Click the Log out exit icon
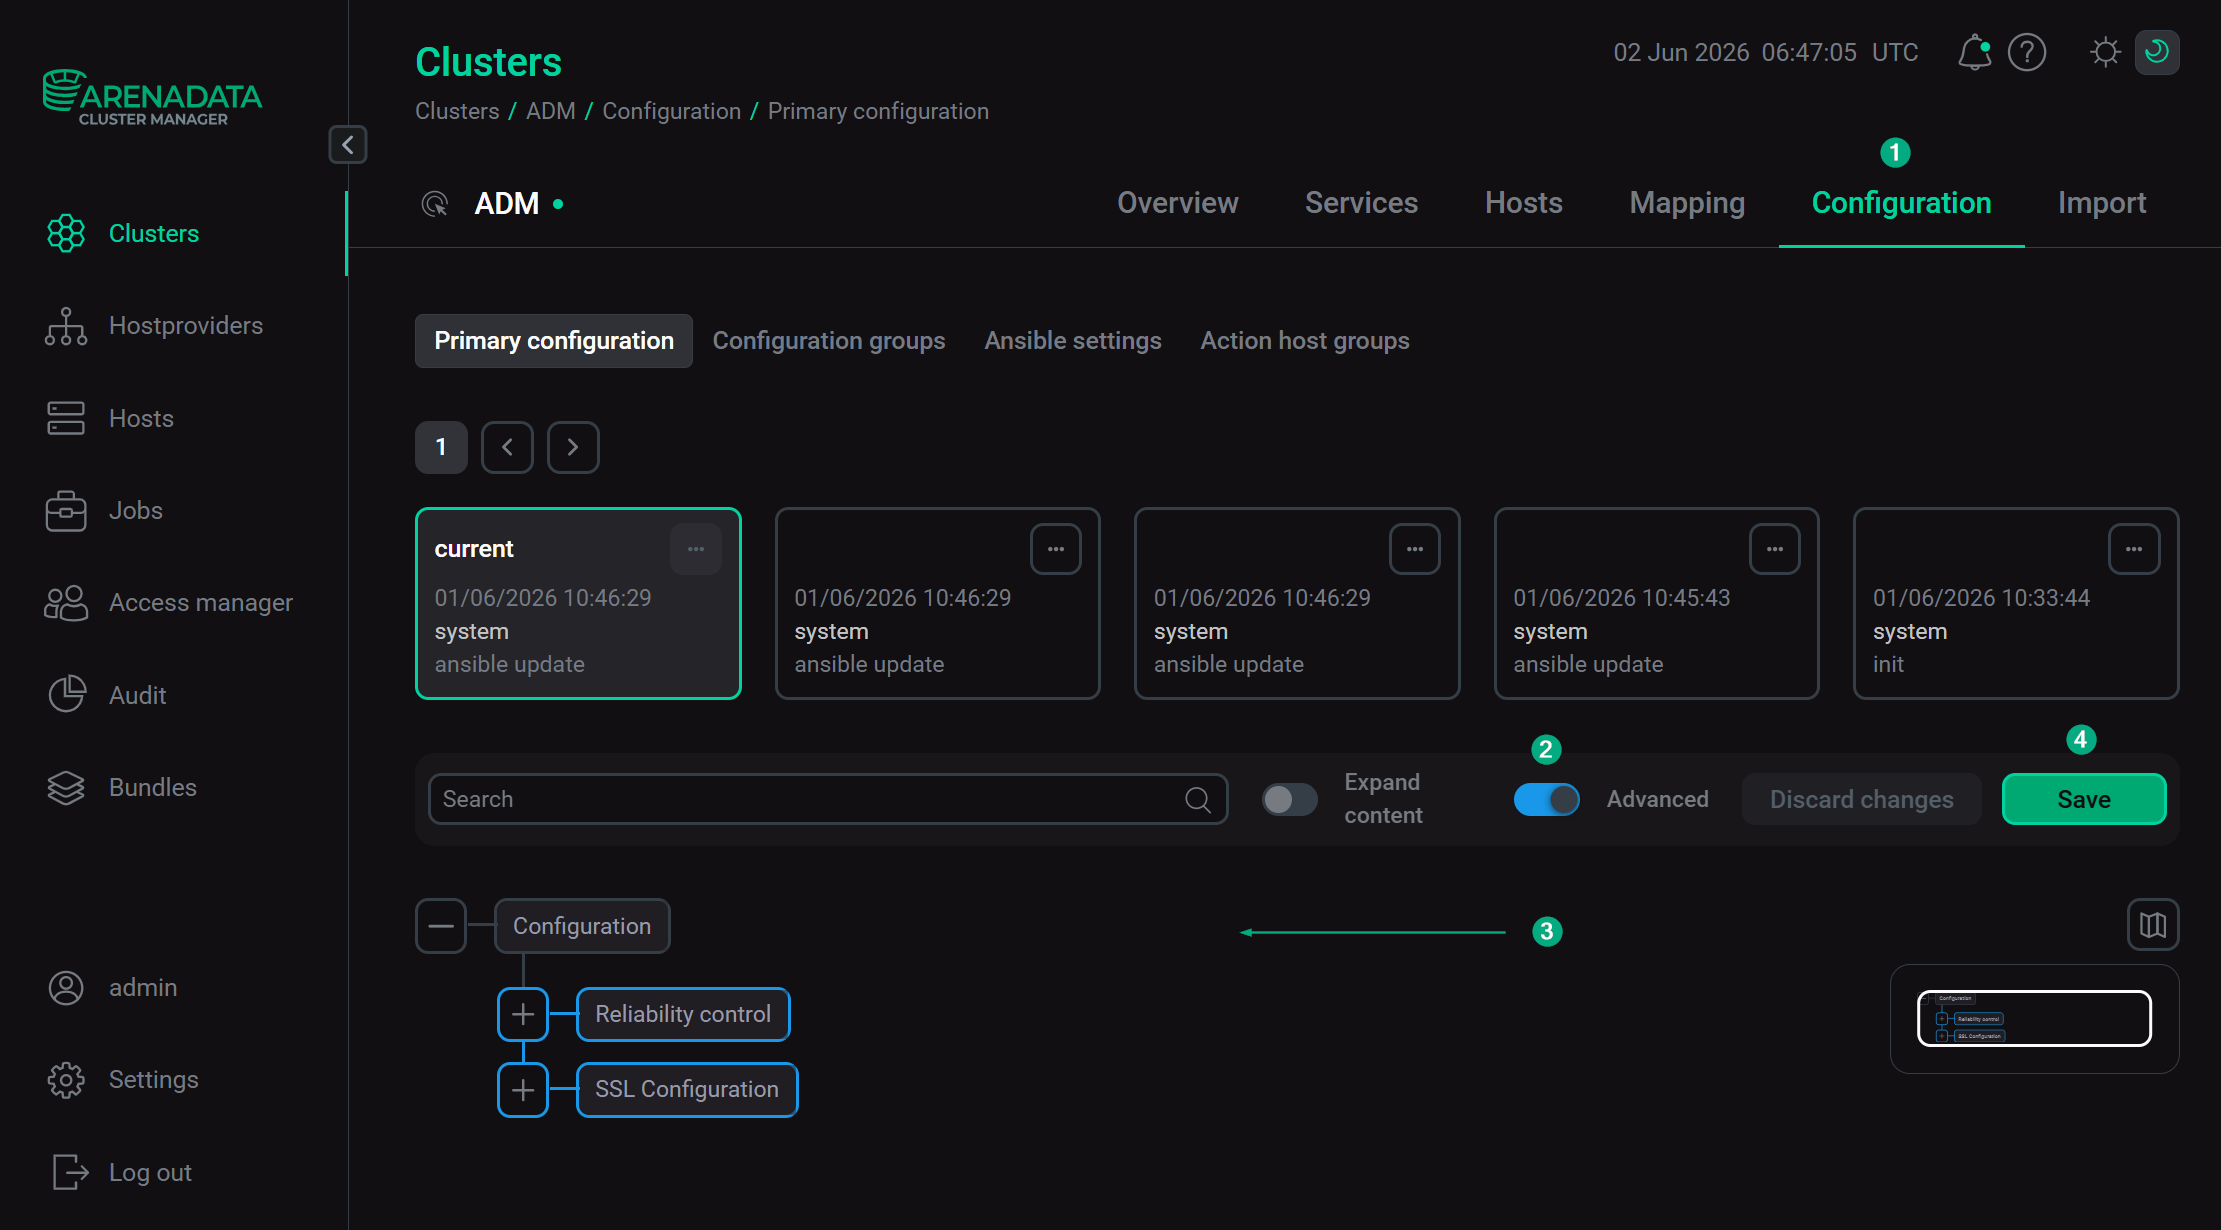This screenshot has width=2221, height=1230. click(x=70, y=1172)
